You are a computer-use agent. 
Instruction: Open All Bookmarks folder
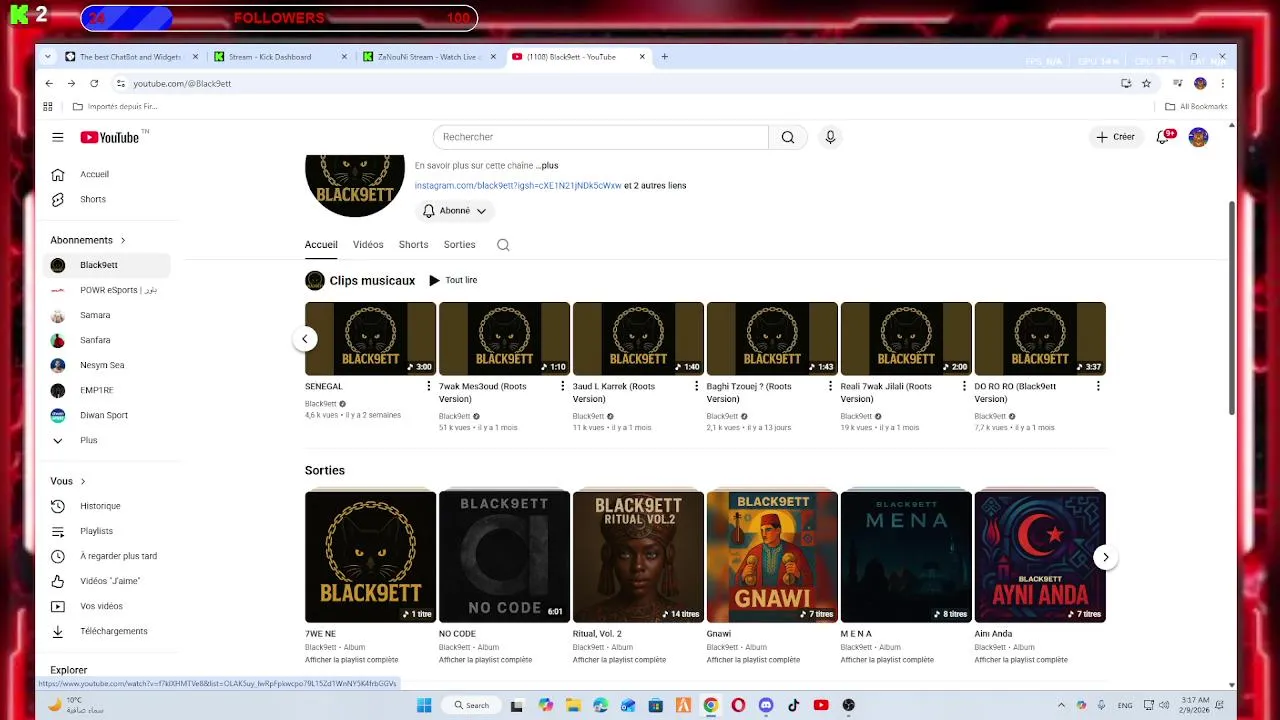point(1197,106)
